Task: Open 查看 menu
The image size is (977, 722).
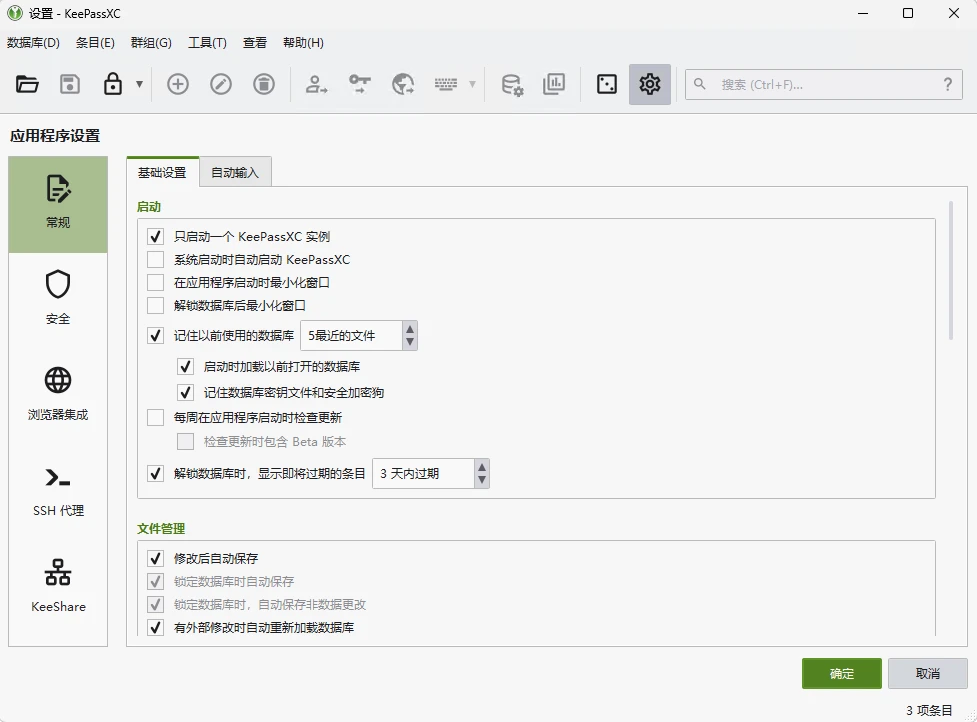Action: pos(255,42)
